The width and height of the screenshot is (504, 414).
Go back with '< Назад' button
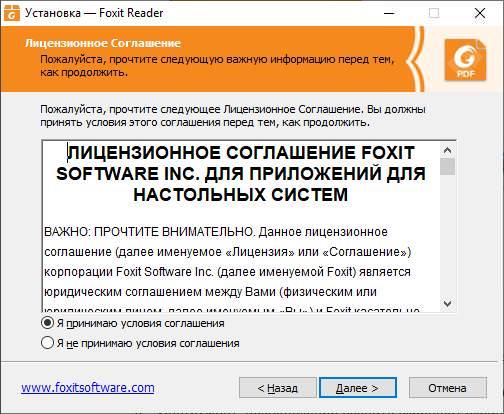click(x=278, y=388)
